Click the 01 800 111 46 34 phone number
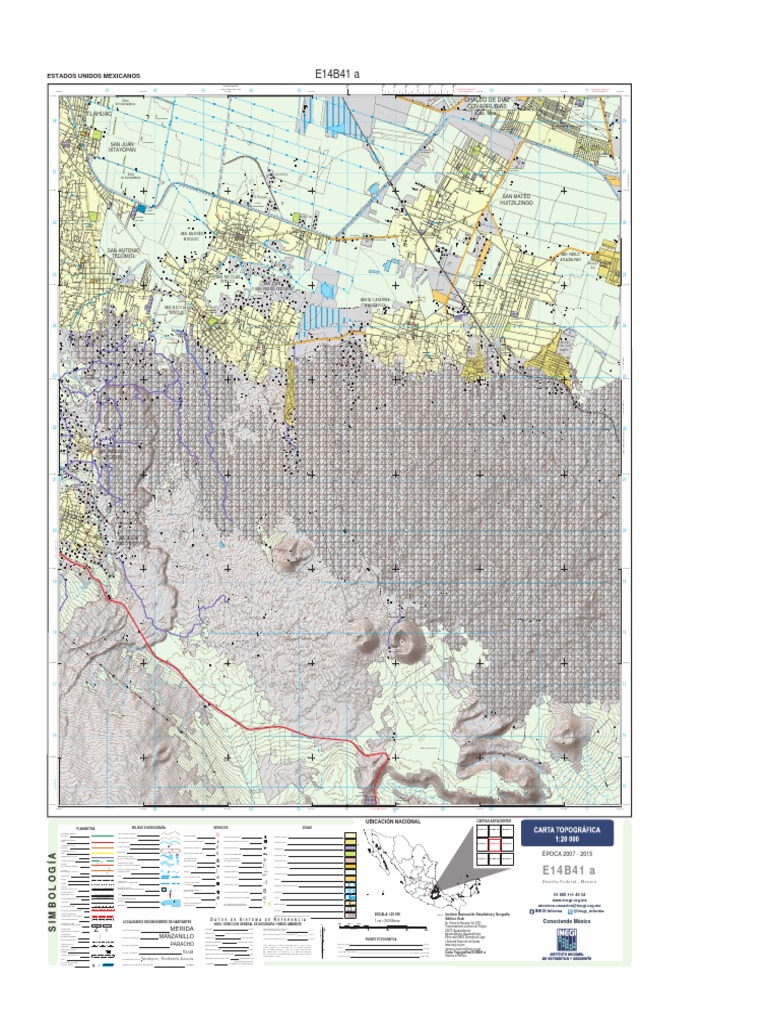This screenshot has height=1024, width=768. [x=569, y=894]
